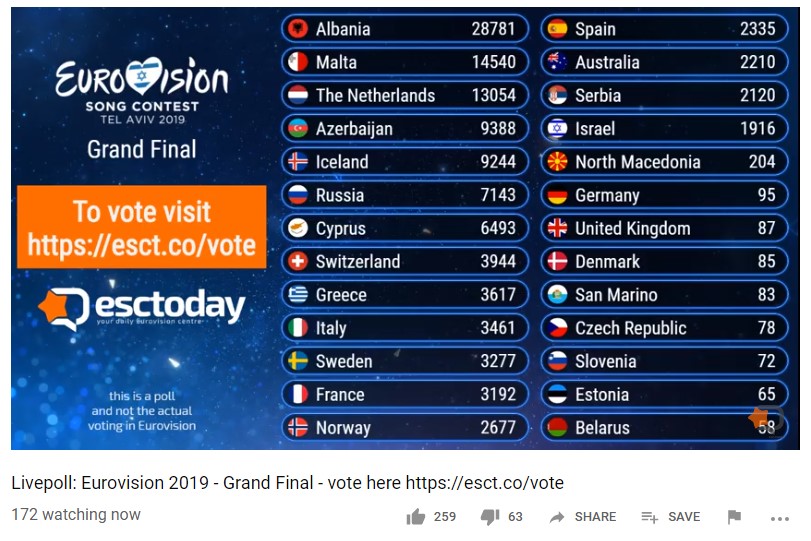Image resolution: width=811 pixels, height=541 pixels.
Task: Click The Netherlands vote count 13054
Action: [x=494, y=95]
